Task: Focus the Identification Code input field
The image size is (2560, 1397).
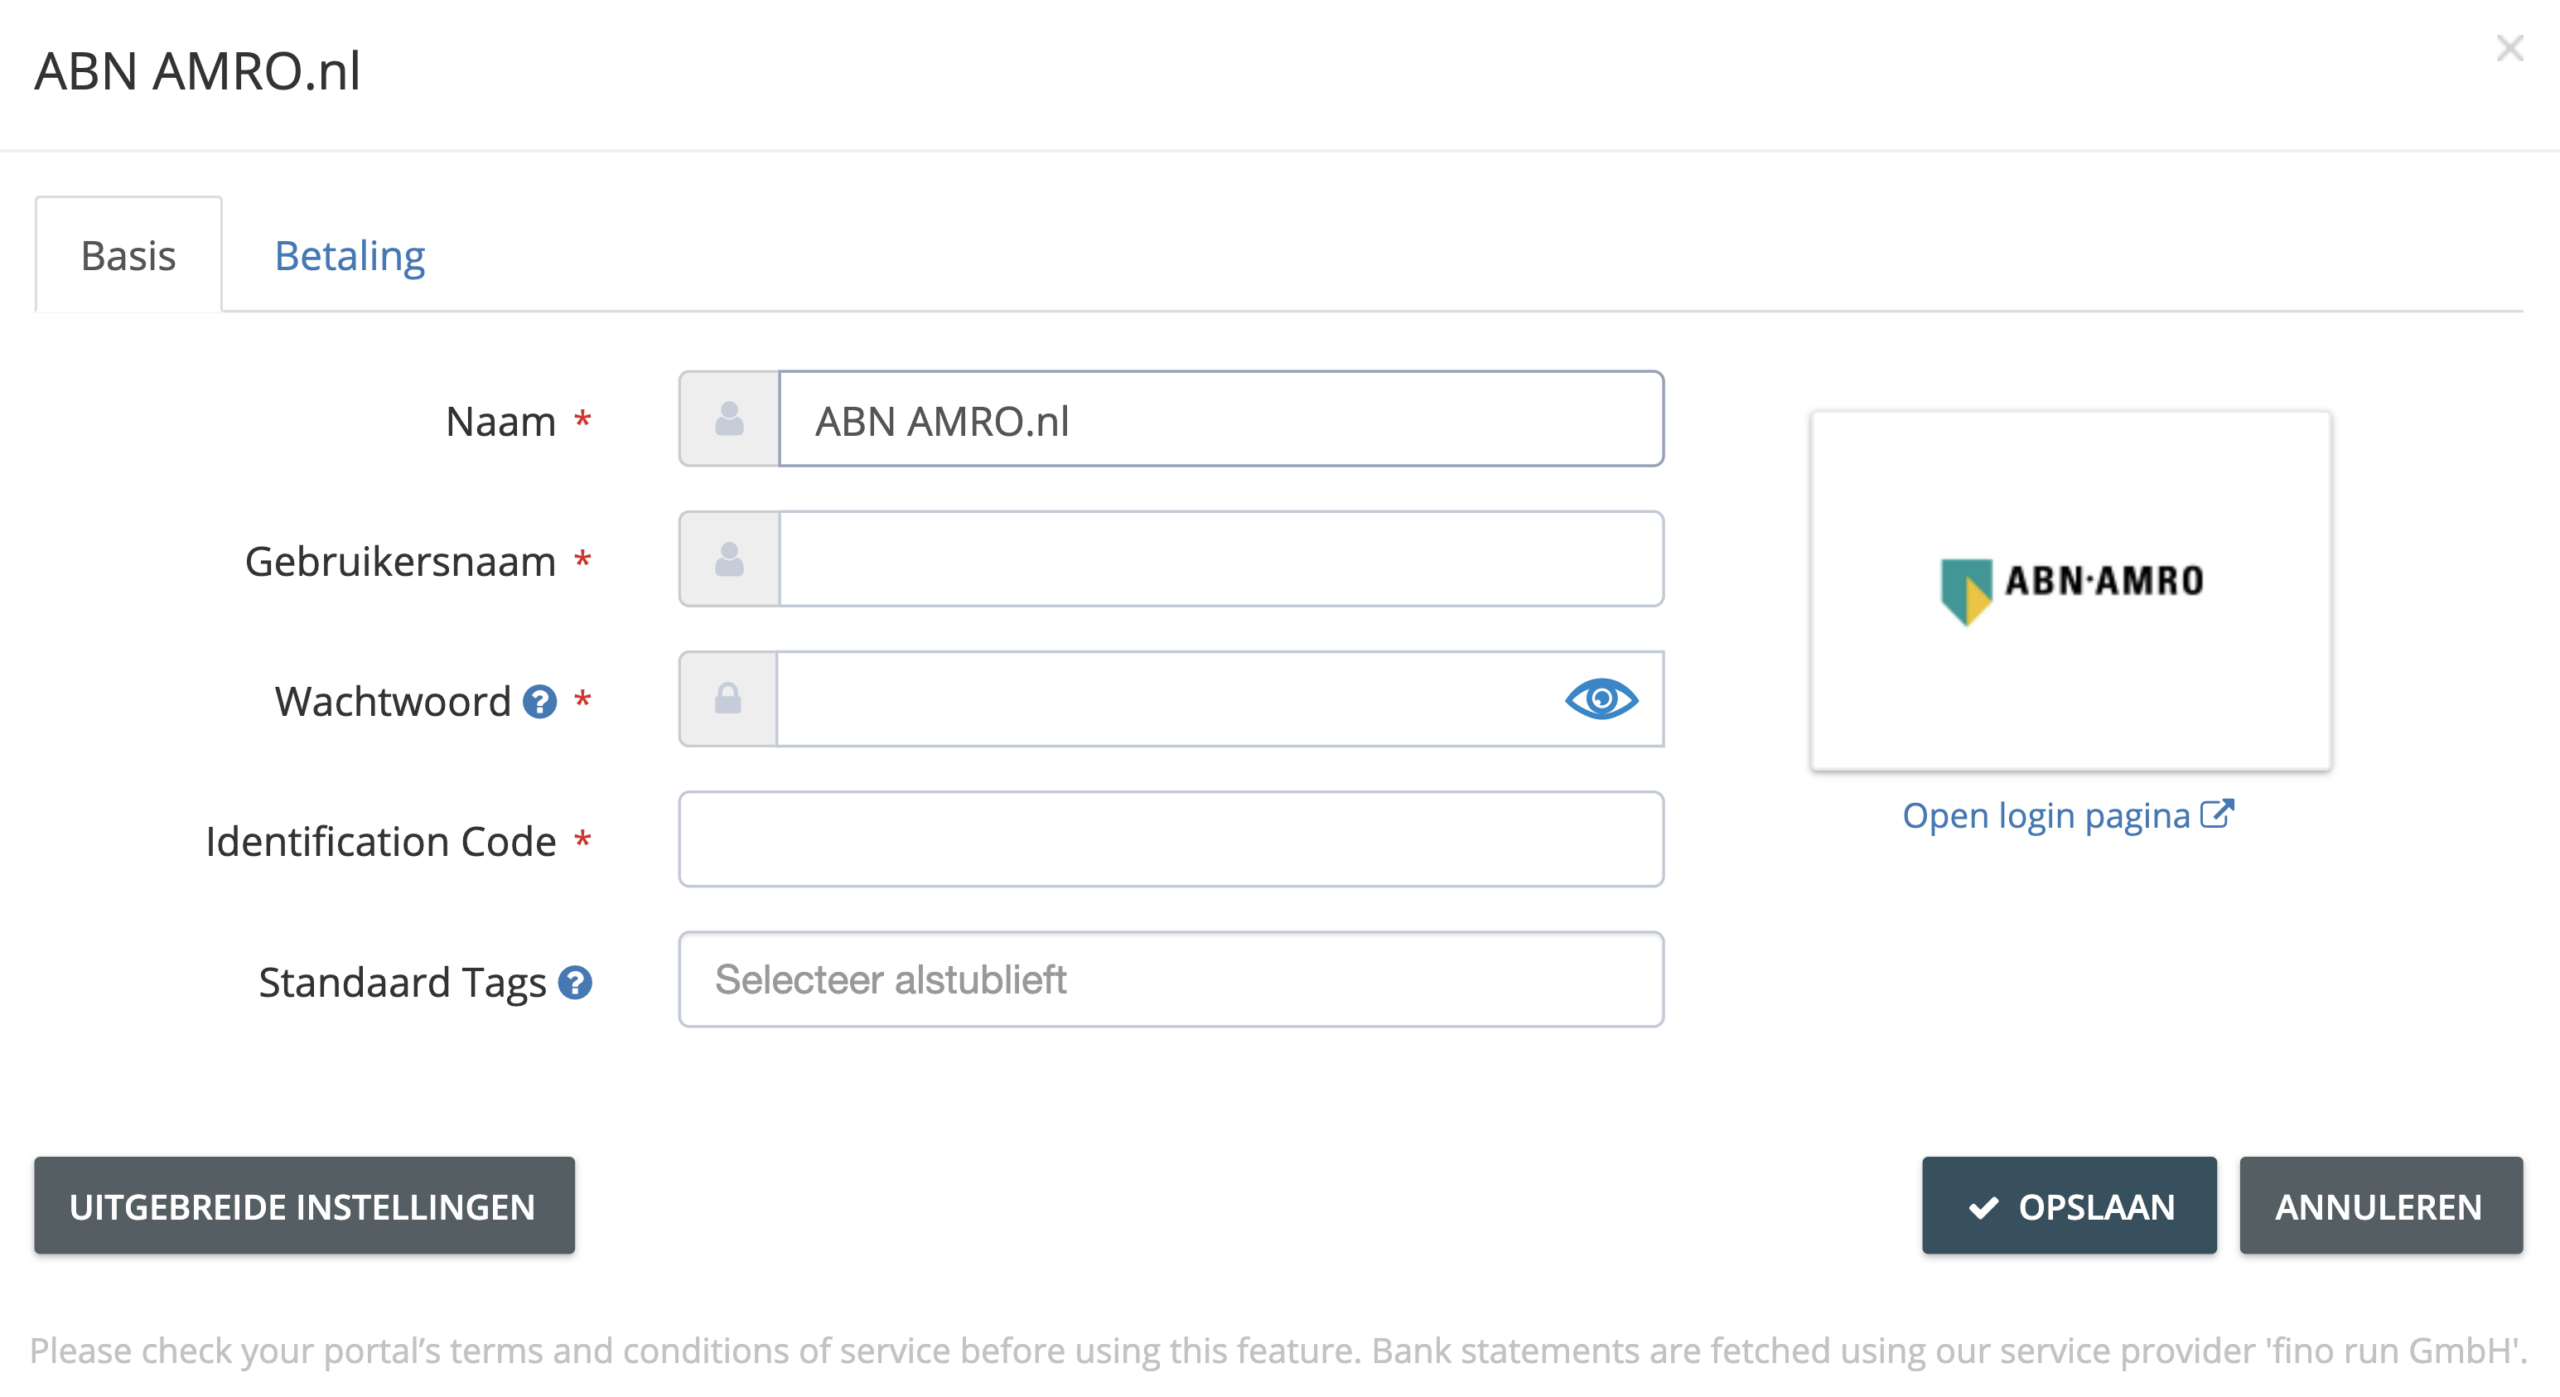Action: tap(1171, 839)
